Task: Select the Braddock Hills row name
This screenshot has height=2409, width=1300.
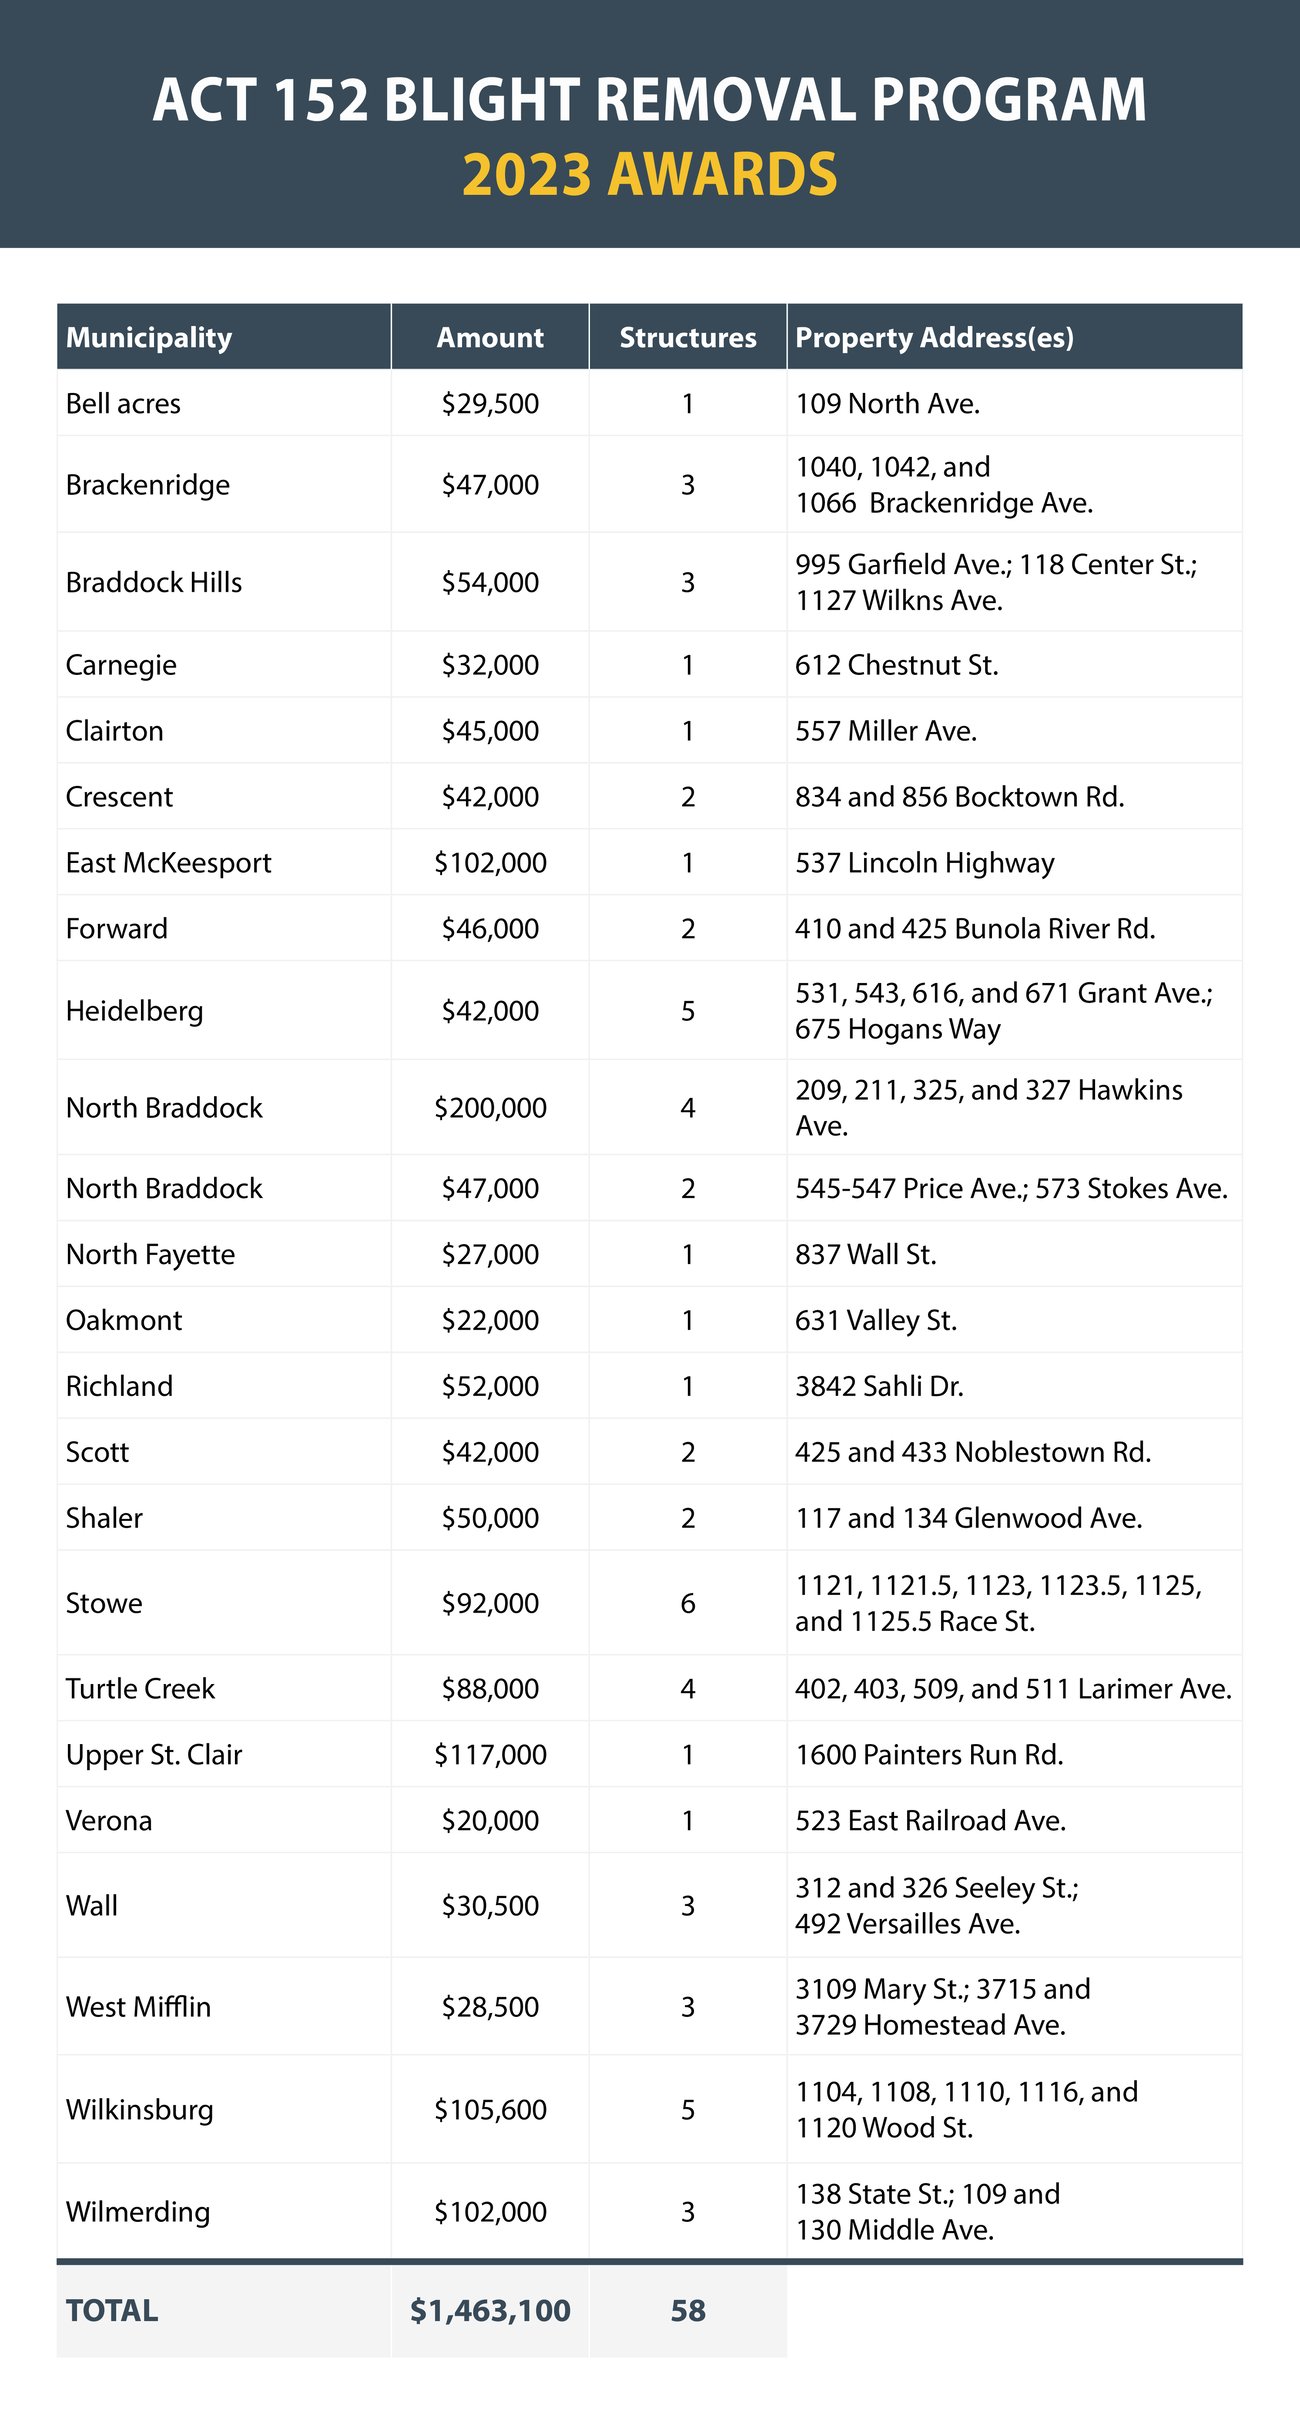Action: (154, 582)
